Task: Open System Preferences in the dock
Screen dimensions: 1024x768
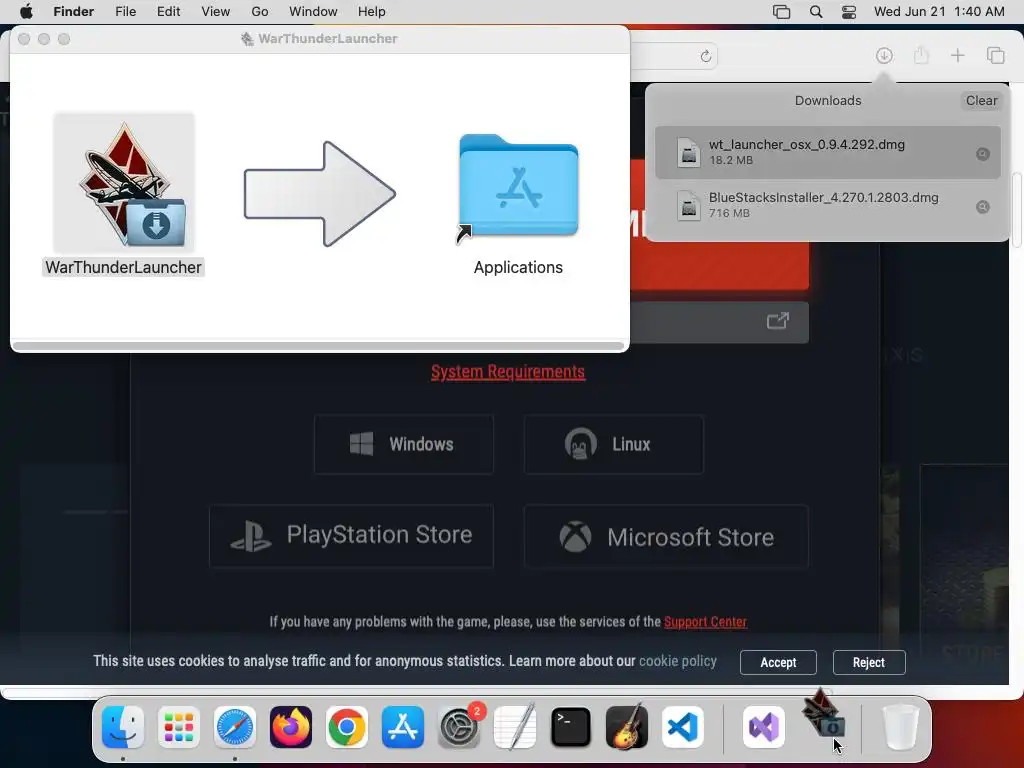Action: click(458, 727)
